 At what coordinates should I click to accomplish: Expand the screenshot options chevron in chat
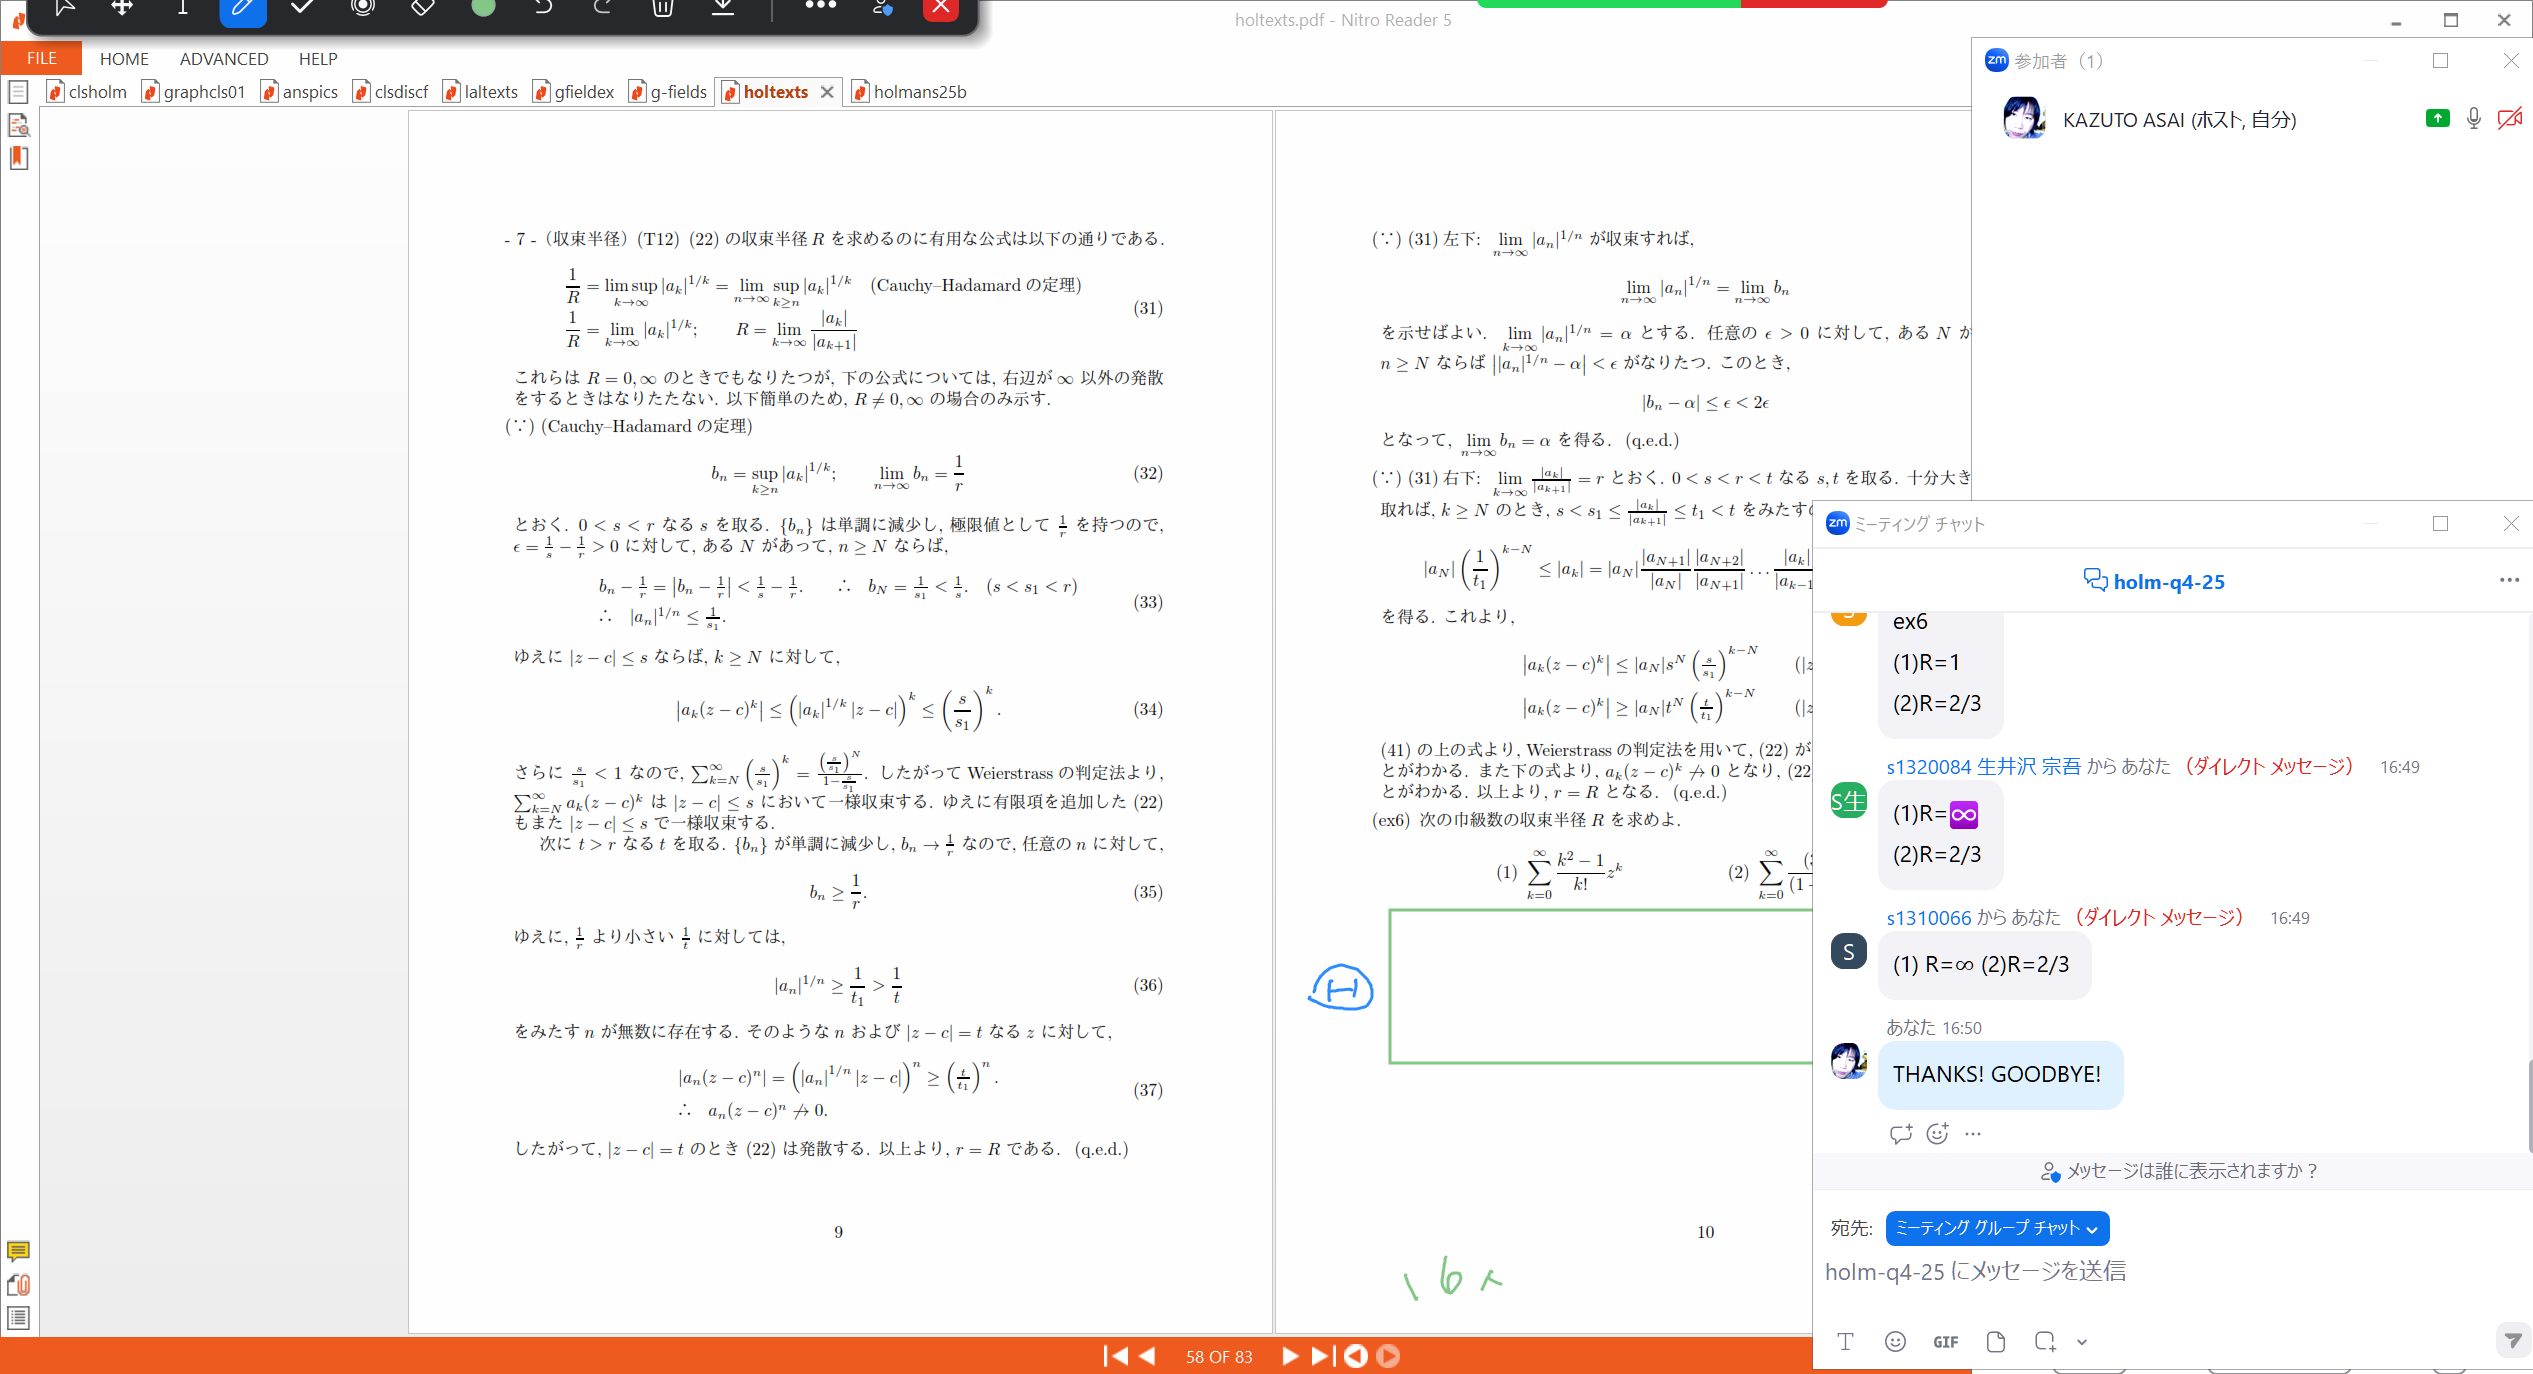[x=2082, y=1342]
